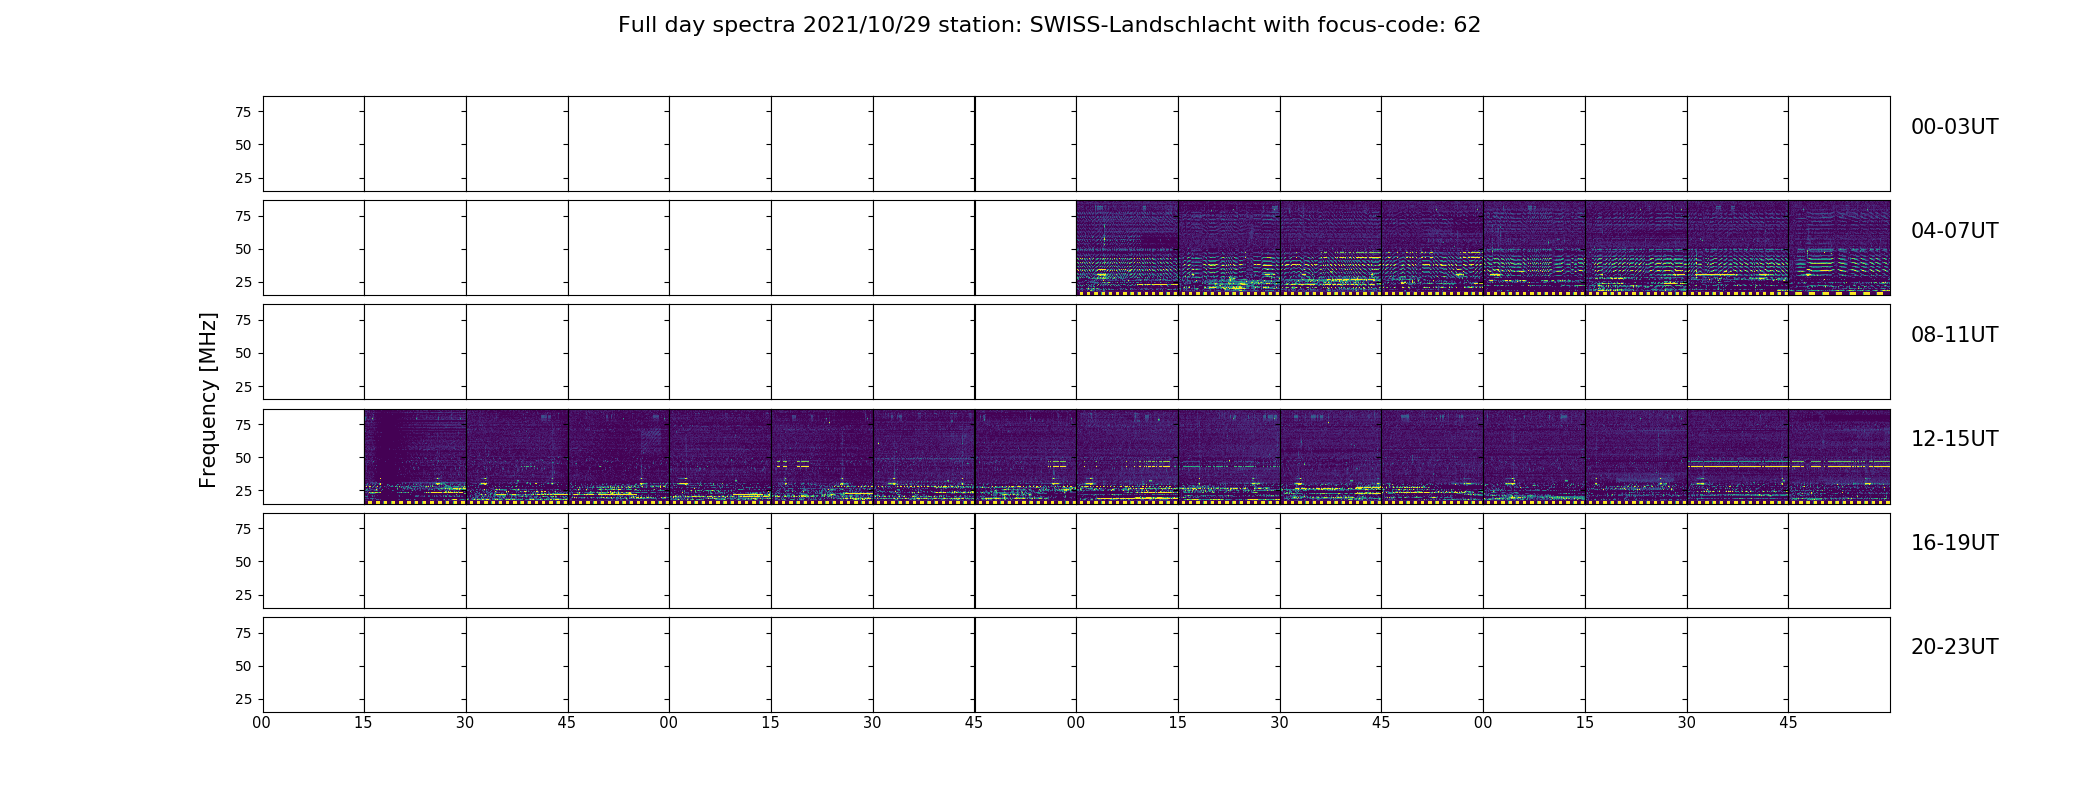2100x800 pixels.
Task: Select the 75 tick label of the 12-15UT row
Action: 243,424
